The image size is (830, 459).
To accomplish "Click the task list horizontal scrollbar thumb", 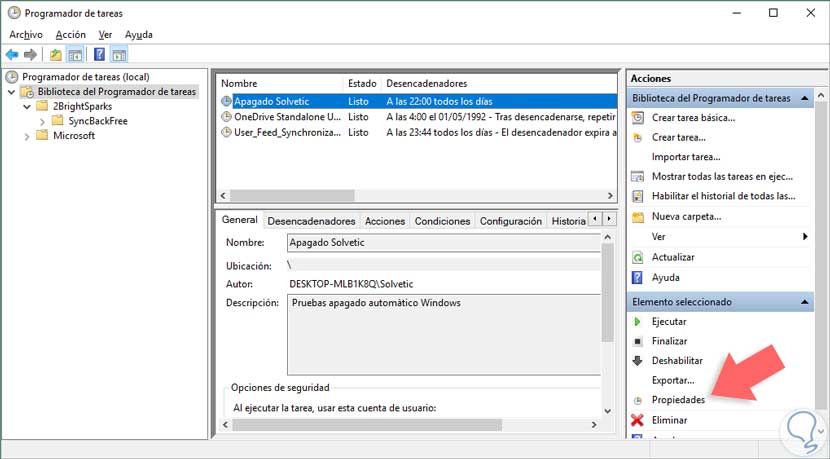I will 292,195.
